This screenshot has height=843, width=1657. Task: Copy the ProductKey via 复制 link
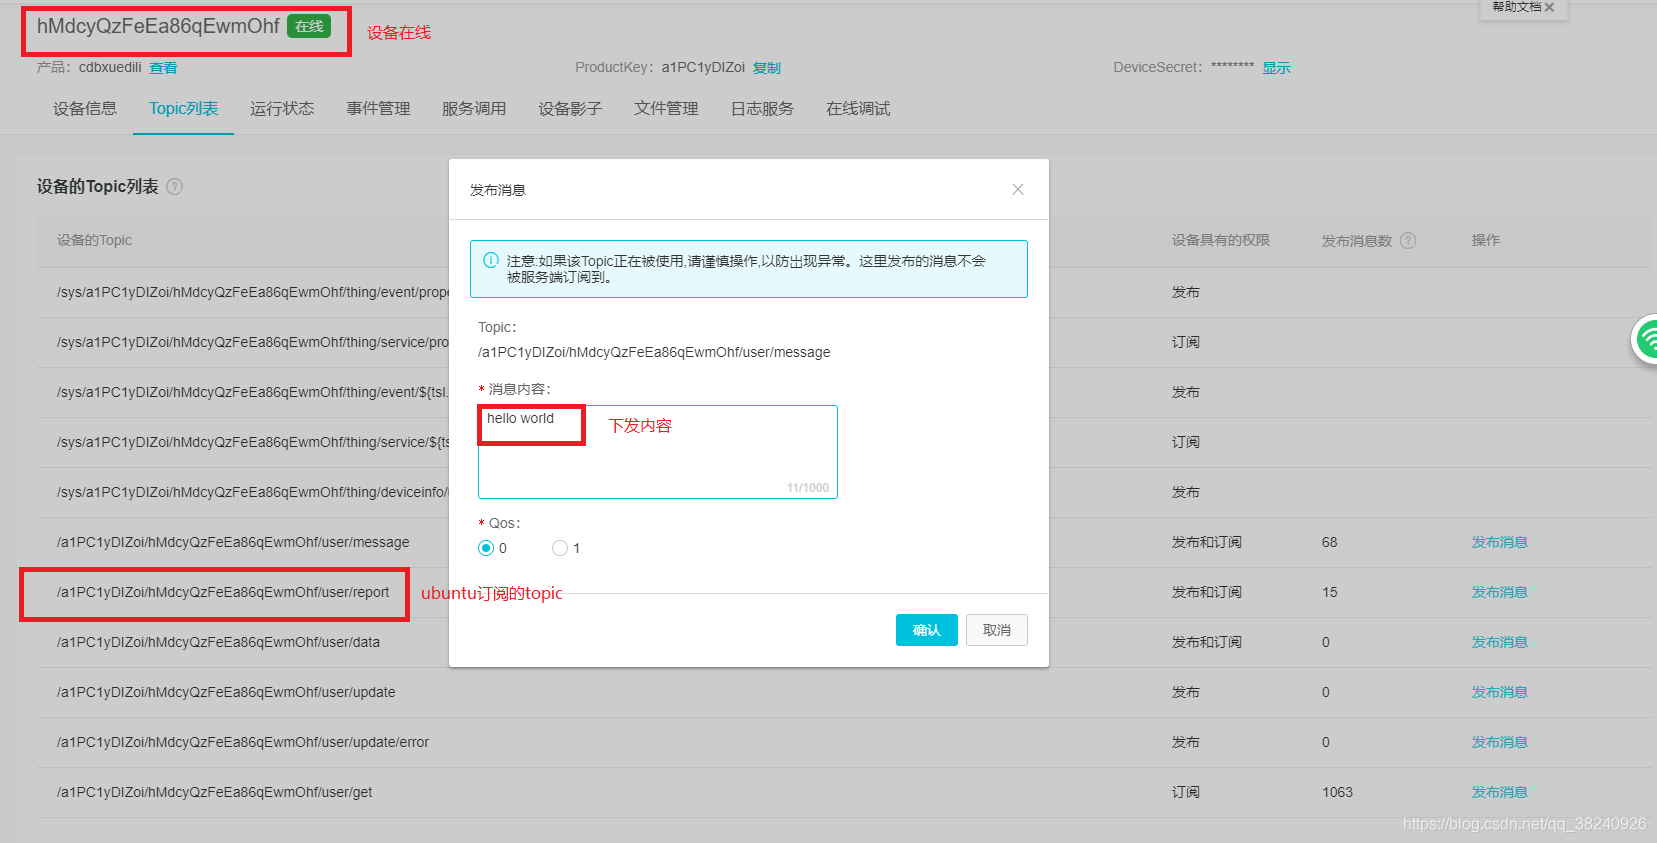point(767,68)
